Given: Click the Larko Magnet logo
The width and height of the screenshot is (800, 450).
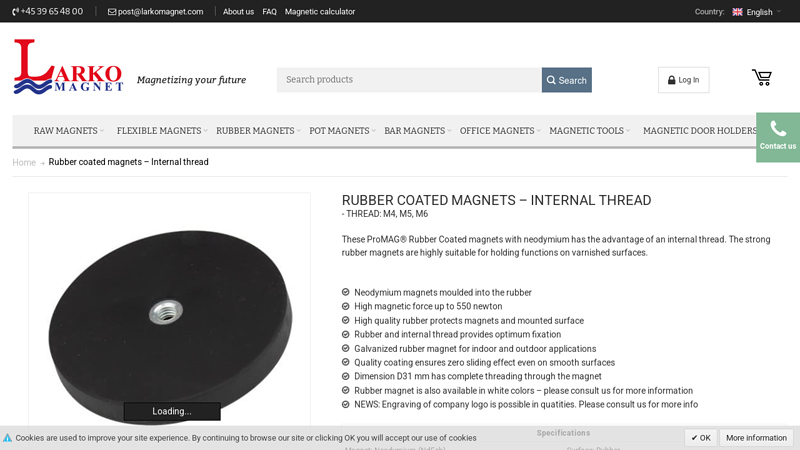Looking at the screenshot, I should pos(68,67).
